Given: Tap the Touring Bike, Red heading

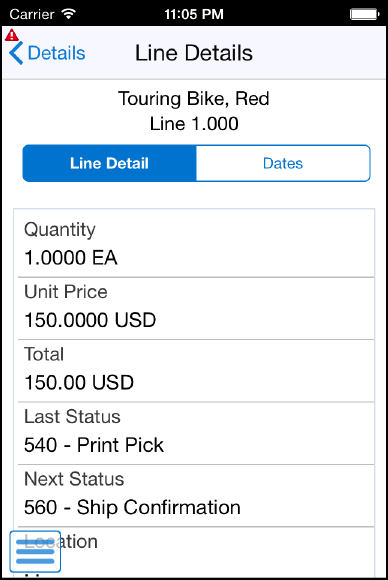Looking at the screenshot, I should 194,99.
